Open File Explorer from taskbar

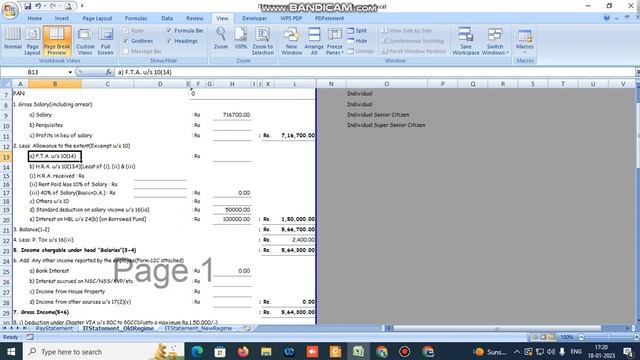(266, 351)
